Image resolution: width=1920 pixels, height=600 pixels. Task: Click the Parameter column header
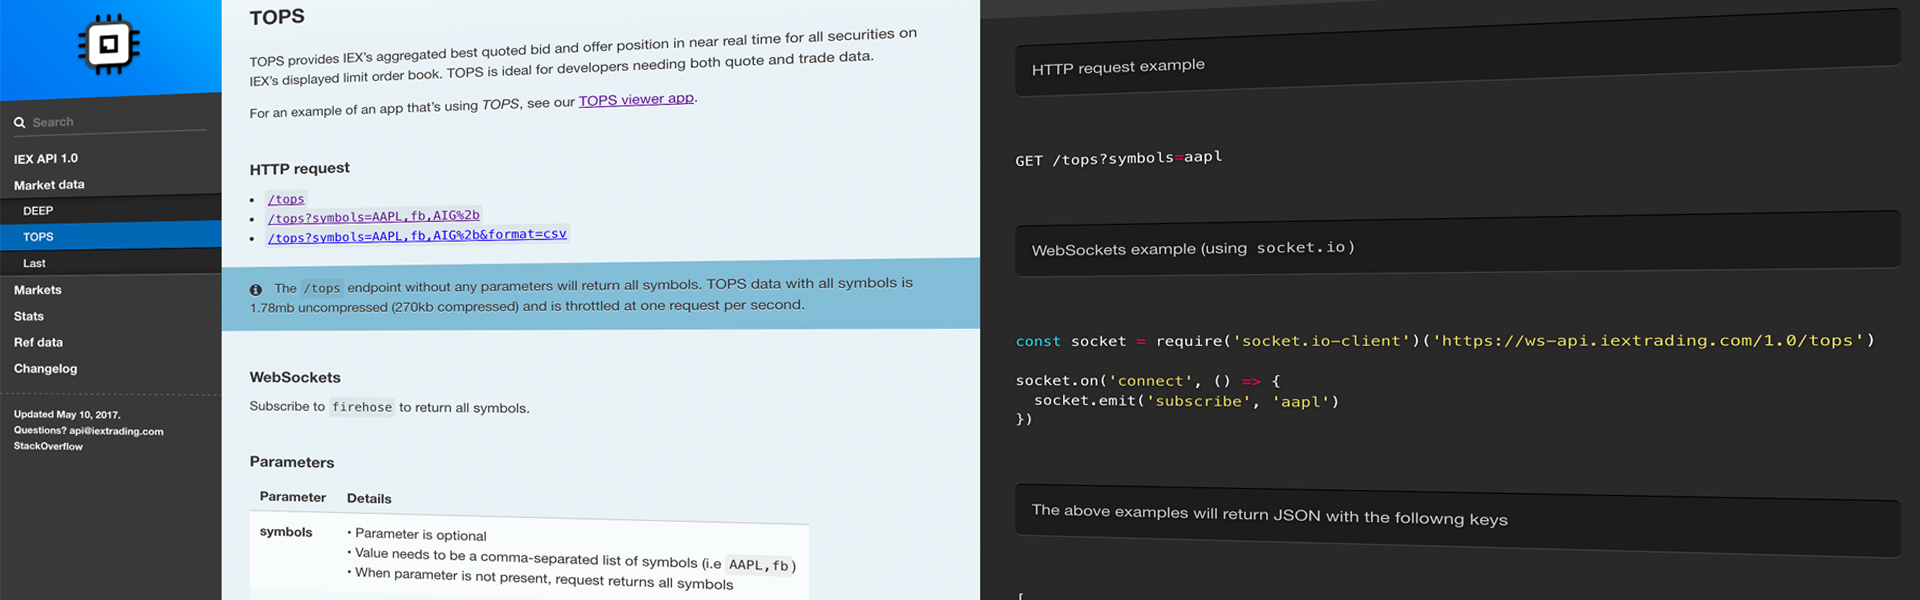point(293,497)
